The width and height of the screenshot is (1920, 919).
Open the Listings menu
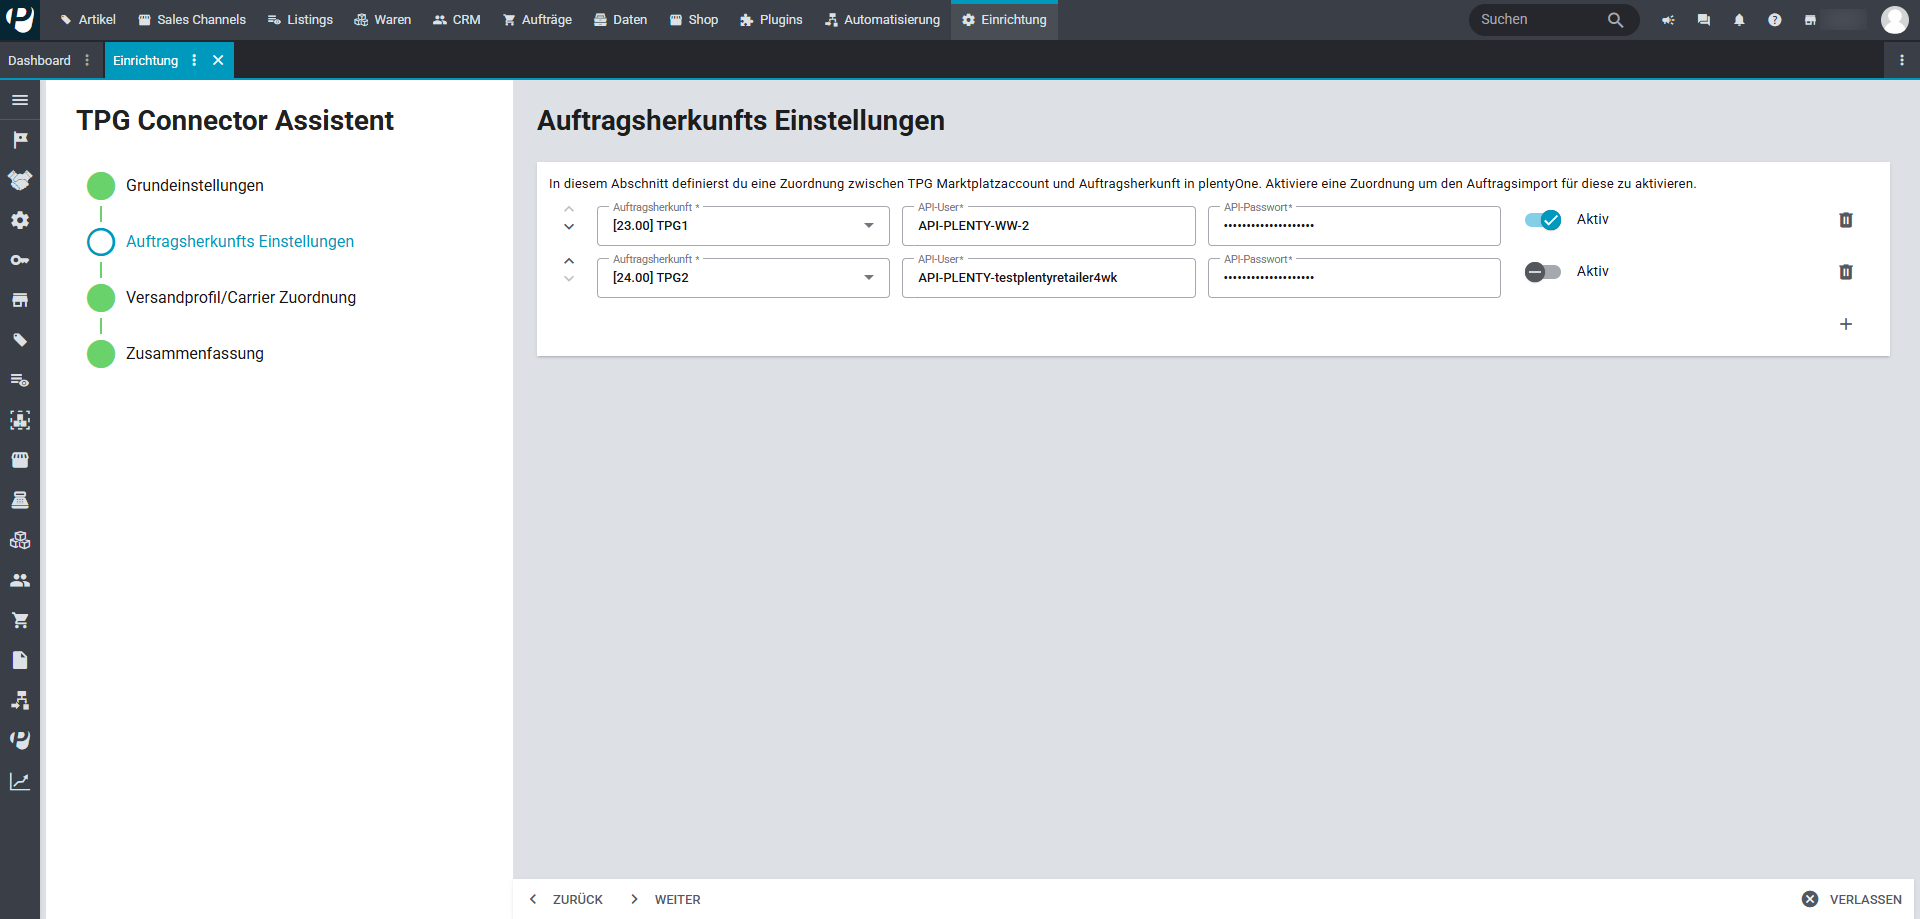300,20
